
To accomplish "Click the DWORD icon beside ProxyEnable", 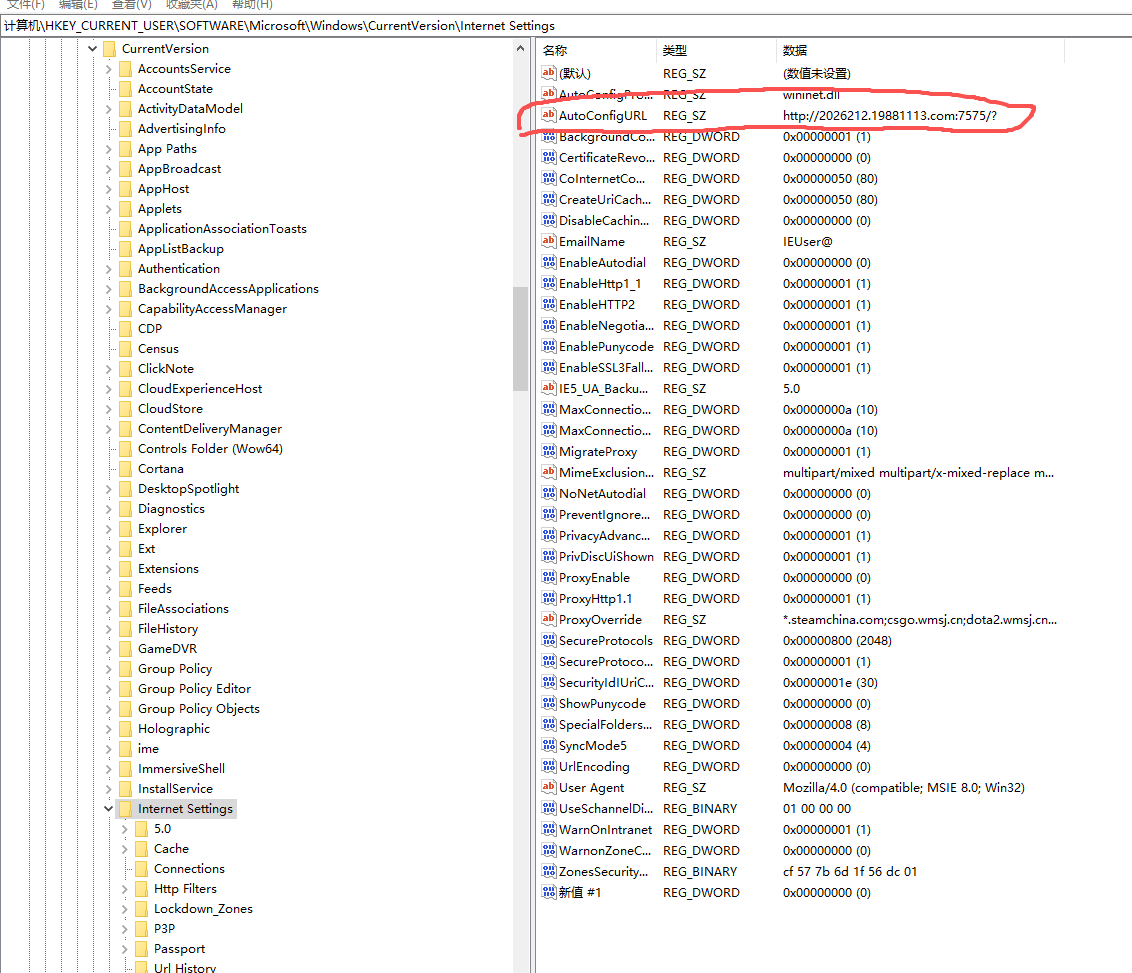I will click(x=549, y=577).
